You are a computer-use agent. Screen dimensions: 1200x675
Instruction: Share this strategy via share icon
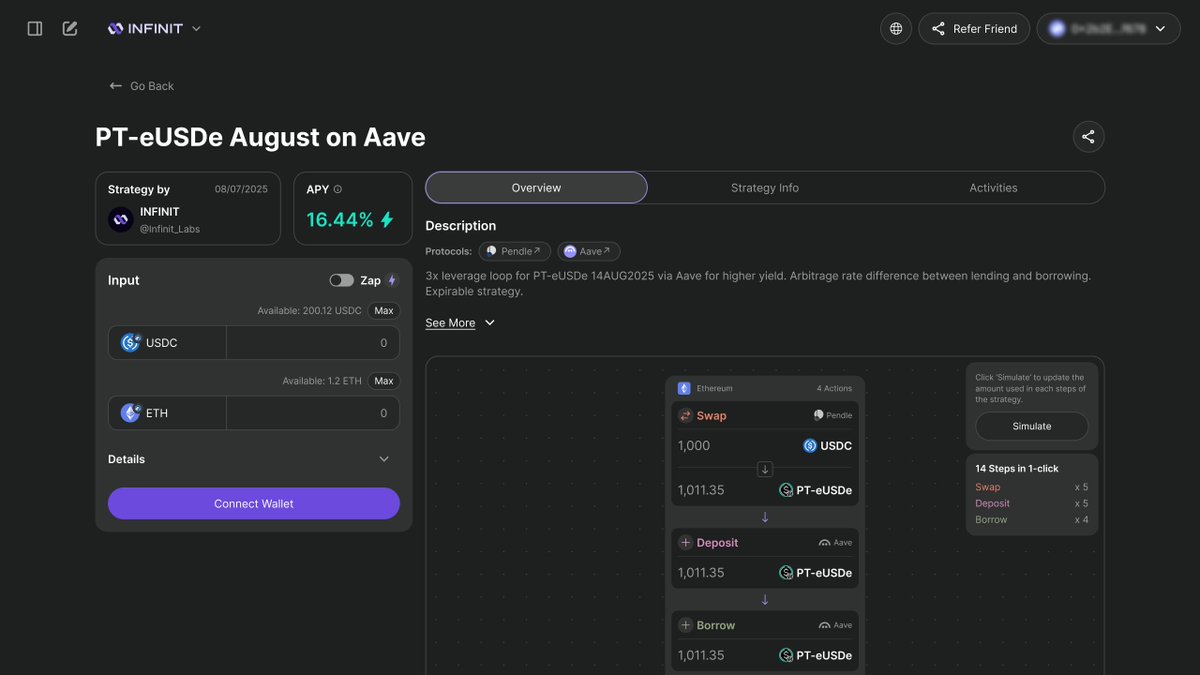[x=1088, y=137]
